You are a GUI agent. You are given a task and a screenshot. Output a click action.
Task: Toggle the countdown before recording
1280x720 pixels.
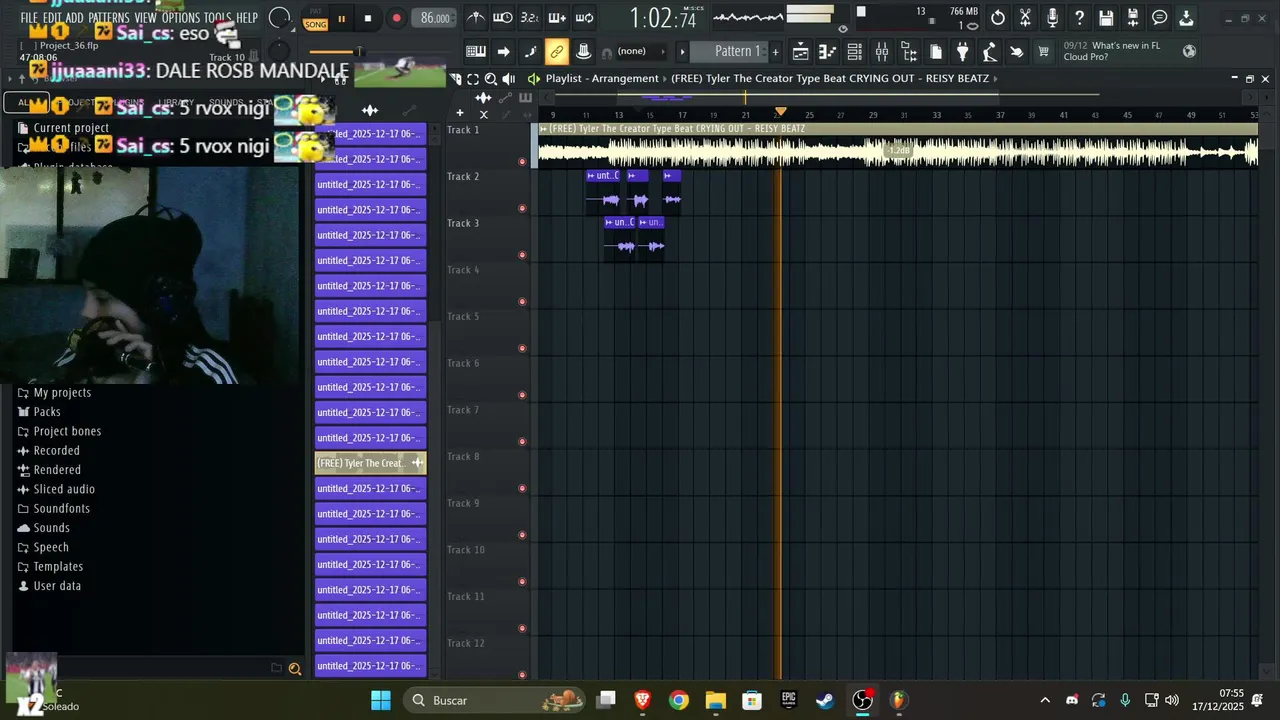point(530,18)
